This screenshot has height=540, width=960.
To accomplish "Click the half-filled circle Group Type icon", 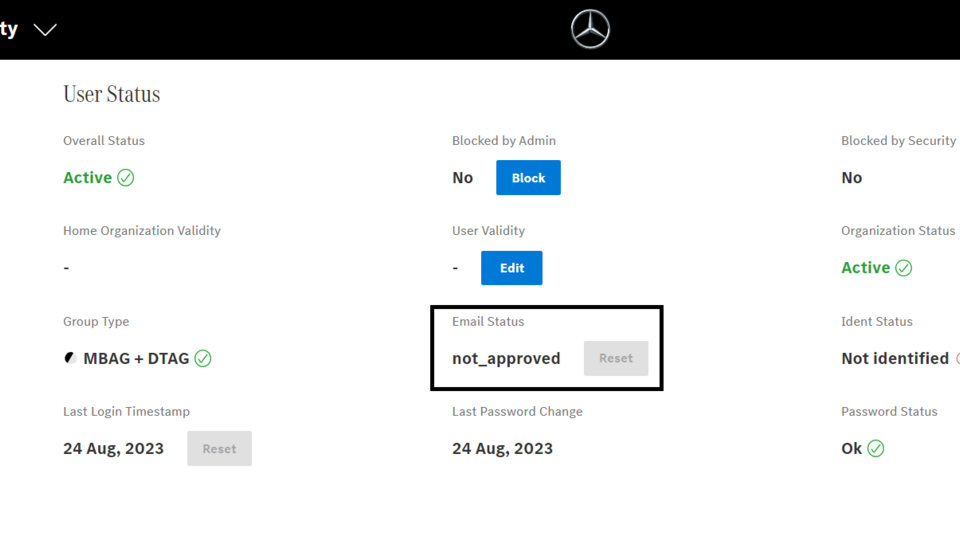I will [70, 358].
